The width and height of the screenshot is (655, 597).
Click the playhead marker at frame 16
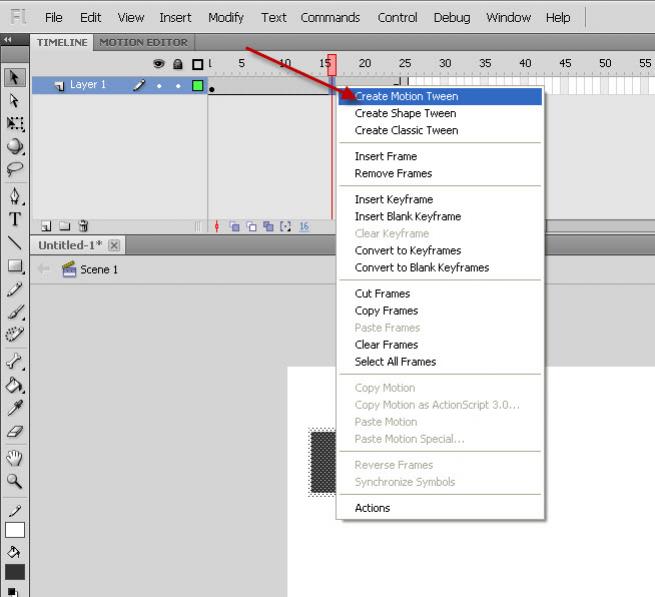coord(332,64)
